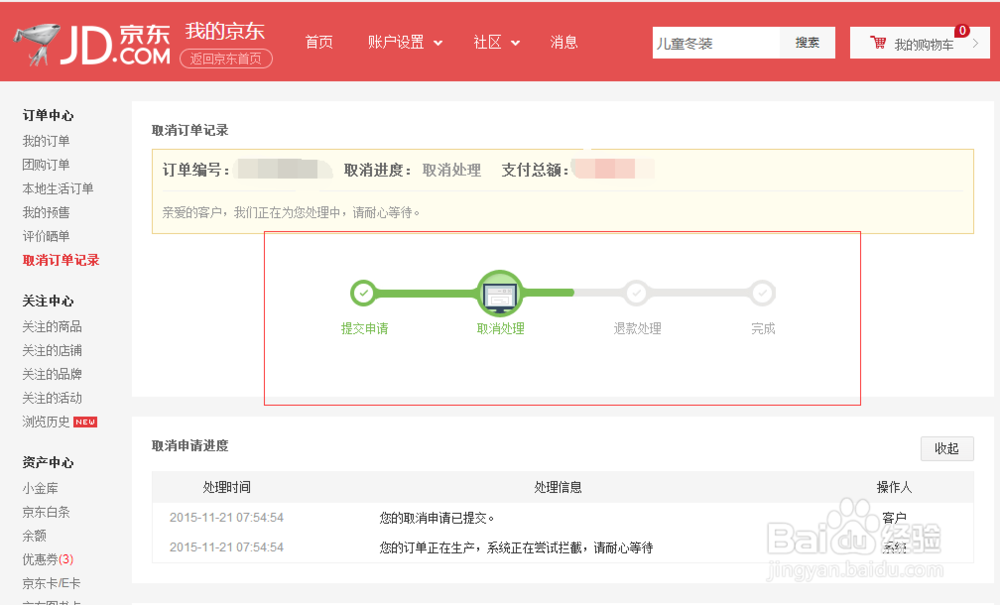Focus the search input field

tap(715, 43)
